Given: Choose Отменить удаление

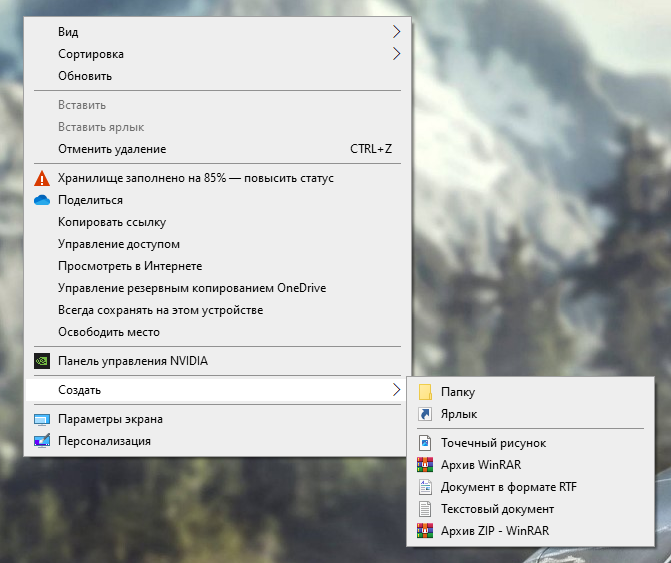Looking at the screenshot, I should click(x=217, y=149).
